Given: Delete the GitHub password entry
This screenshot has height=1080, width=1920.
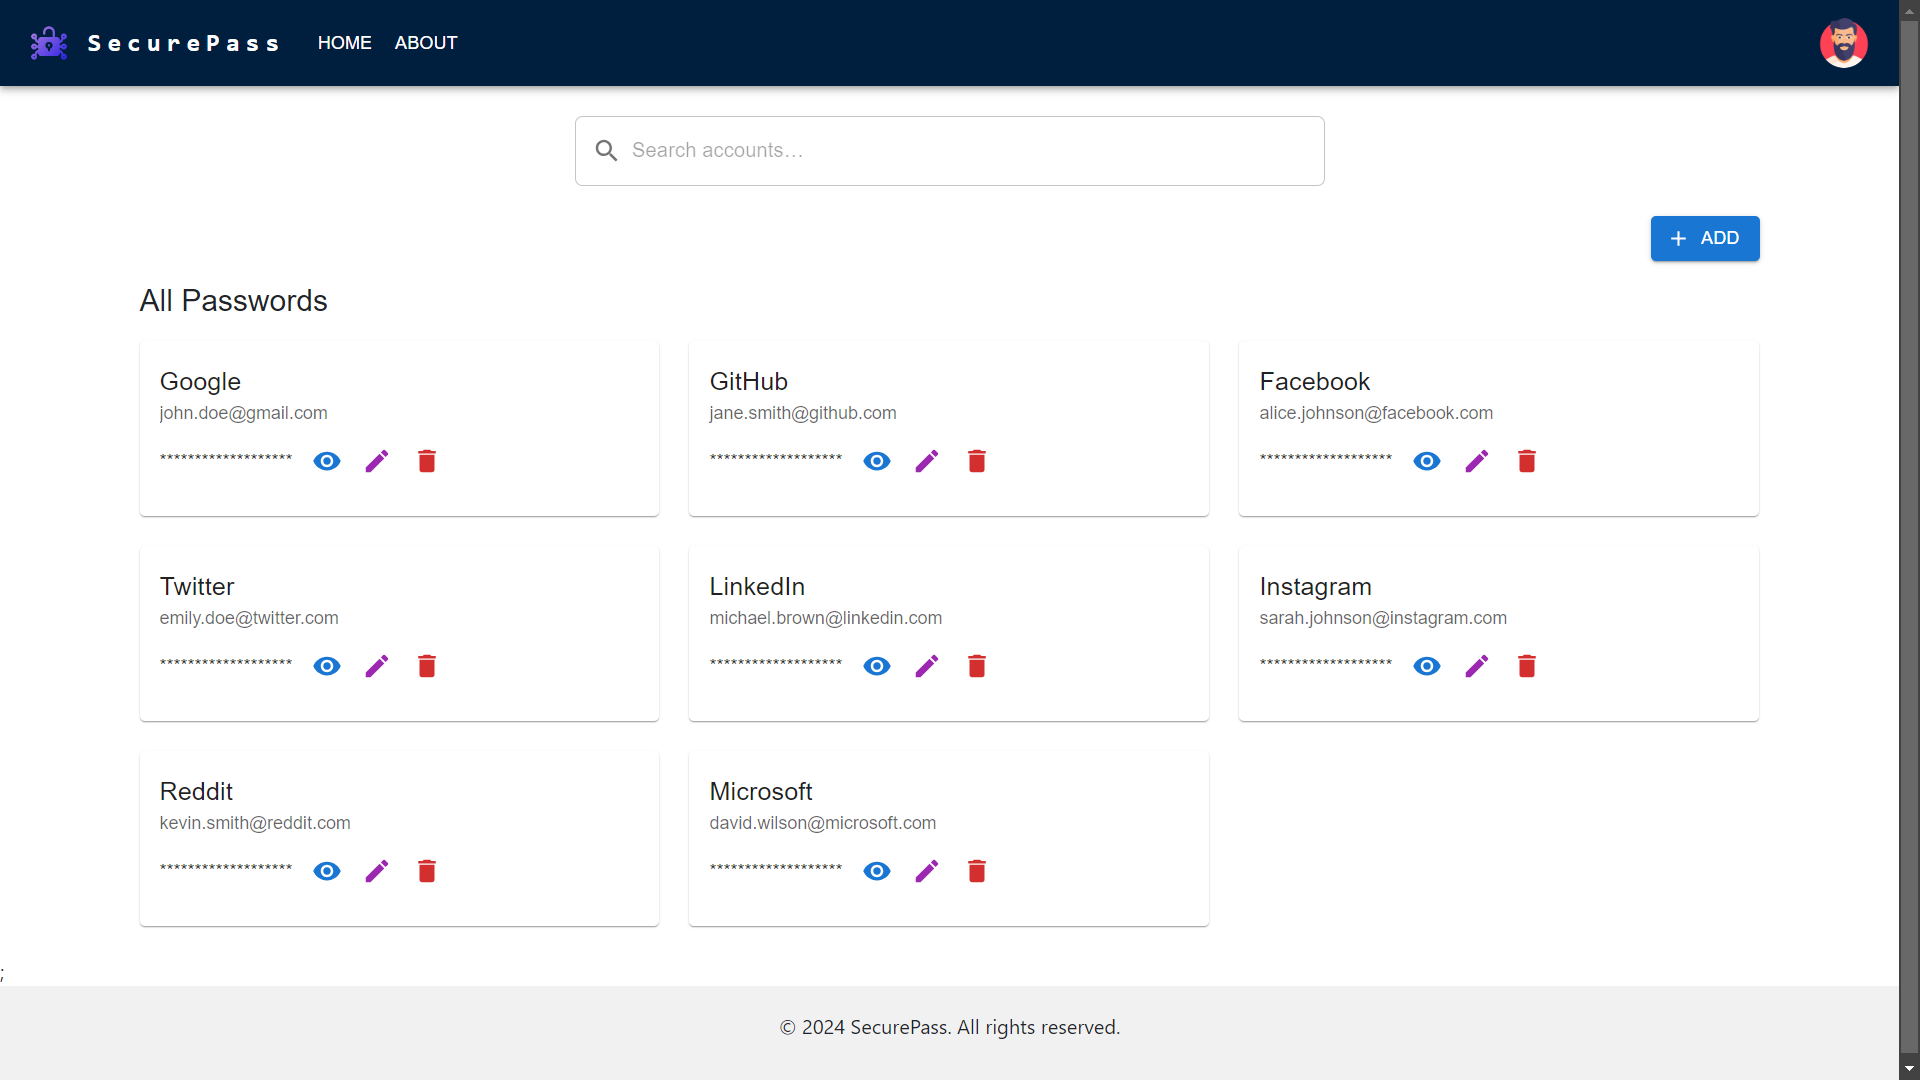Looking at the screenshot, I should click(976, 461).
